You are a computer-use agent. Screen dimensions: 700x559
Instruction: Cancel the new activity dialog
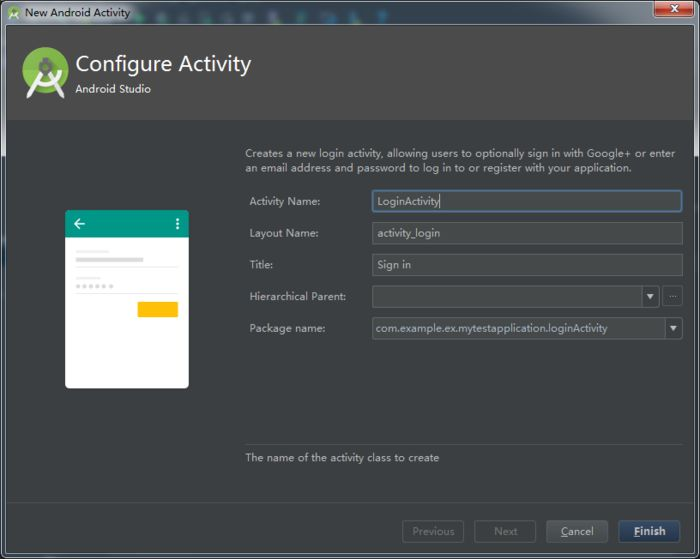click(x=577, y=531)
